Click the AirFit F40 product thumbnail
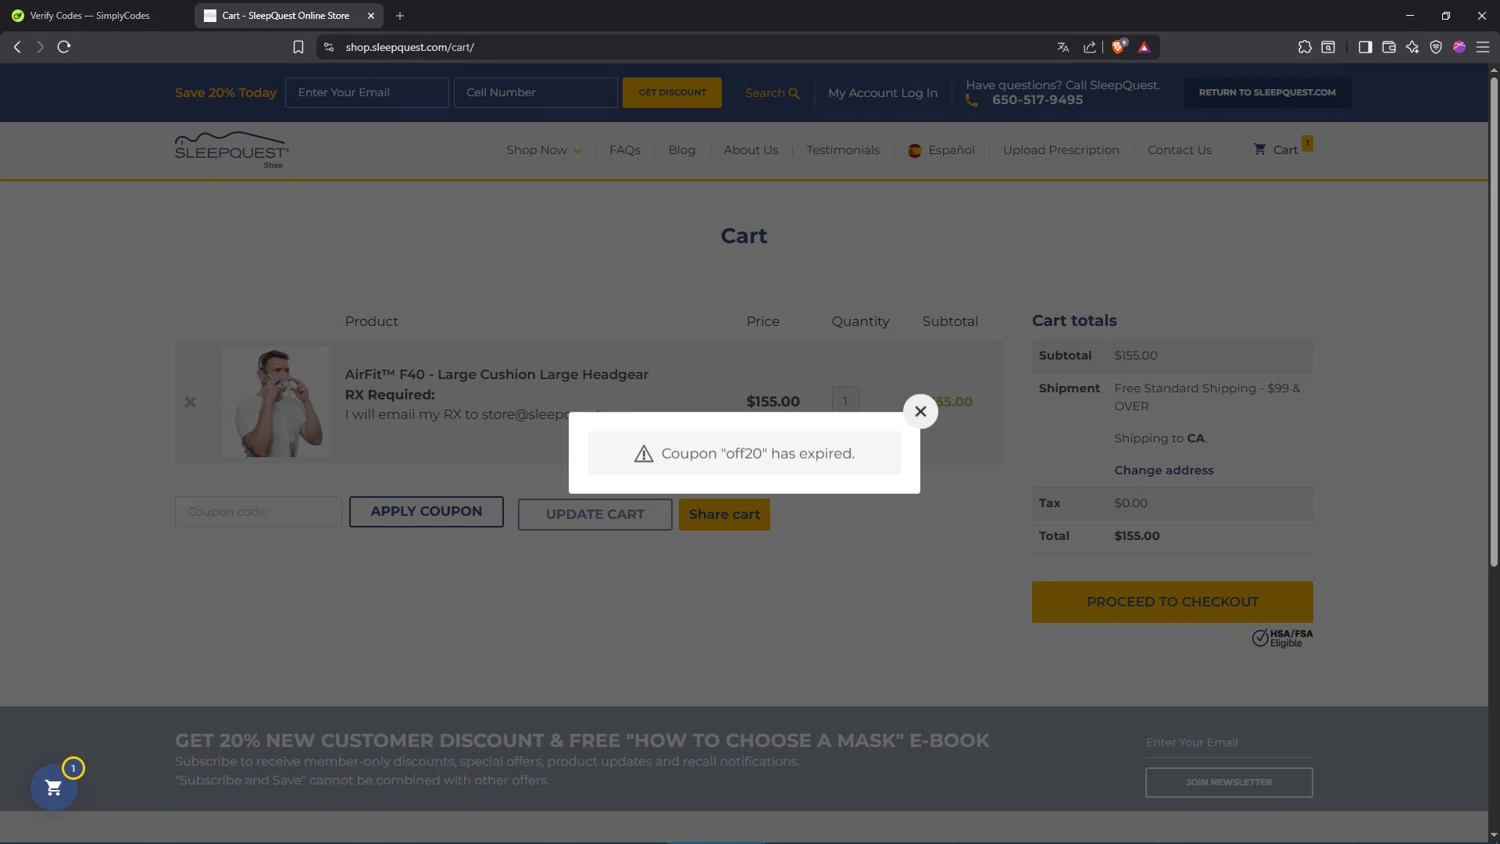 tap(276, 402)
